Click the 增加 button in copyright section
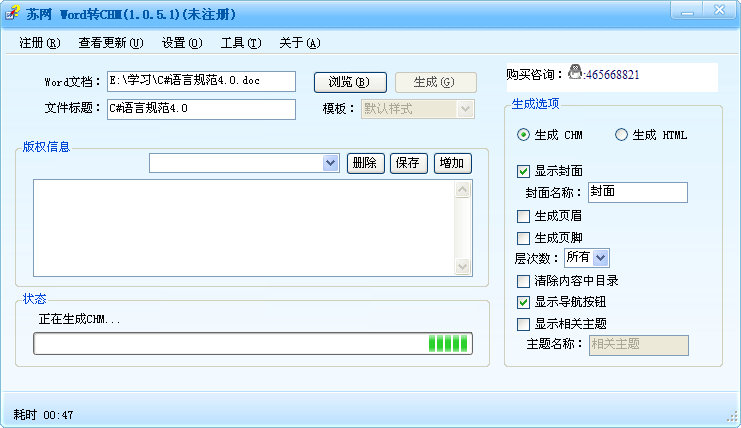The image size is (741, 428). 452,163
